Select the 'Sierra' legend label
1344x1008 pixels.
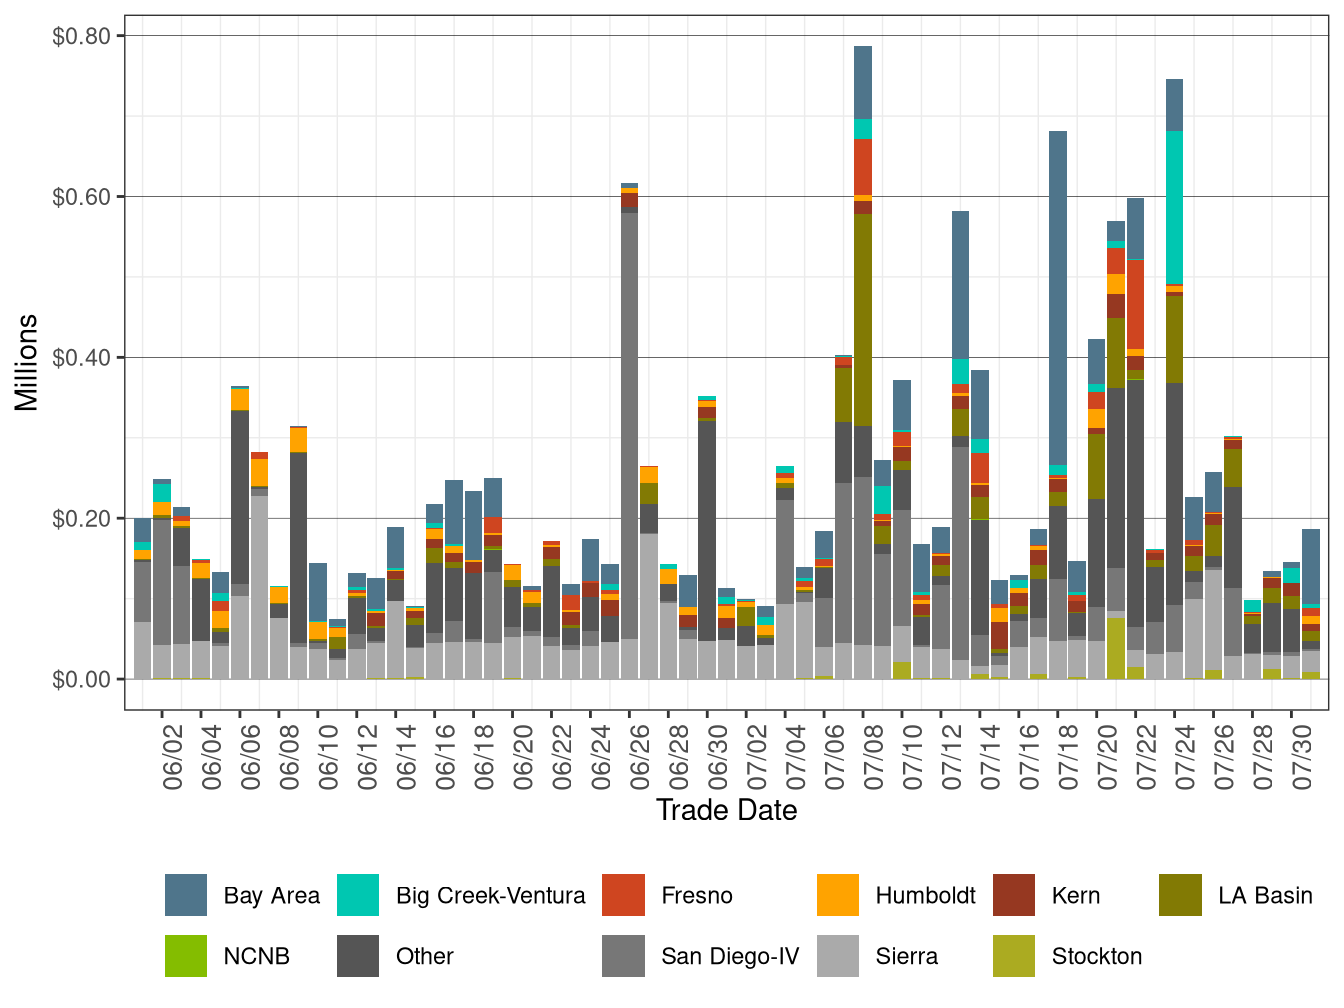pos(907,957)
